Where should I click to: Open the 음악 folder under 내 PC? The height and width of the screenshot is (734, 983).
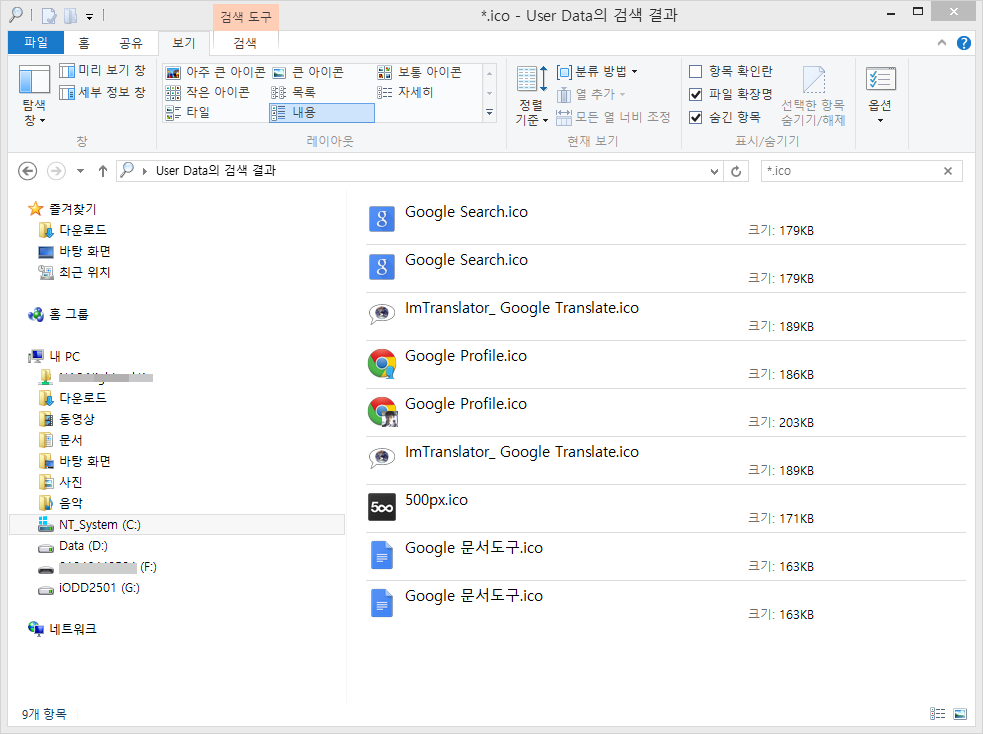pyautogui.click(x=60, y=503)
